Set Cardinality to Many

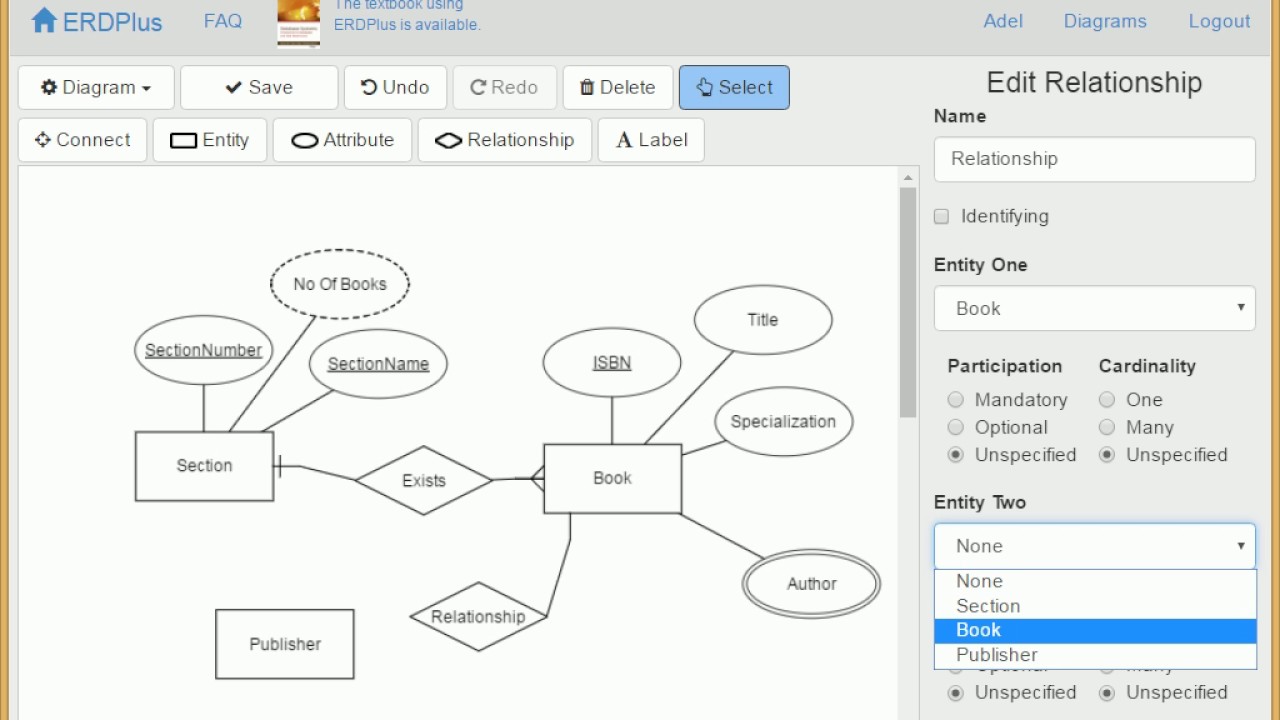[x=1107, y=427]
